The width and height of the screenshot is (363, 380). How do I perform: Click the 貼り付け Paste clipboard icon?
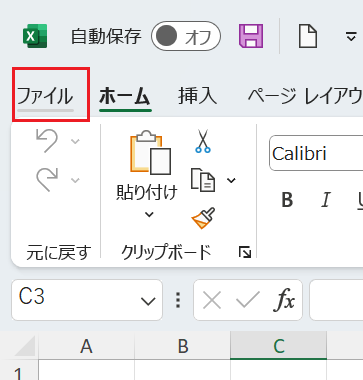pyautogui.click(x=150, y=153)
